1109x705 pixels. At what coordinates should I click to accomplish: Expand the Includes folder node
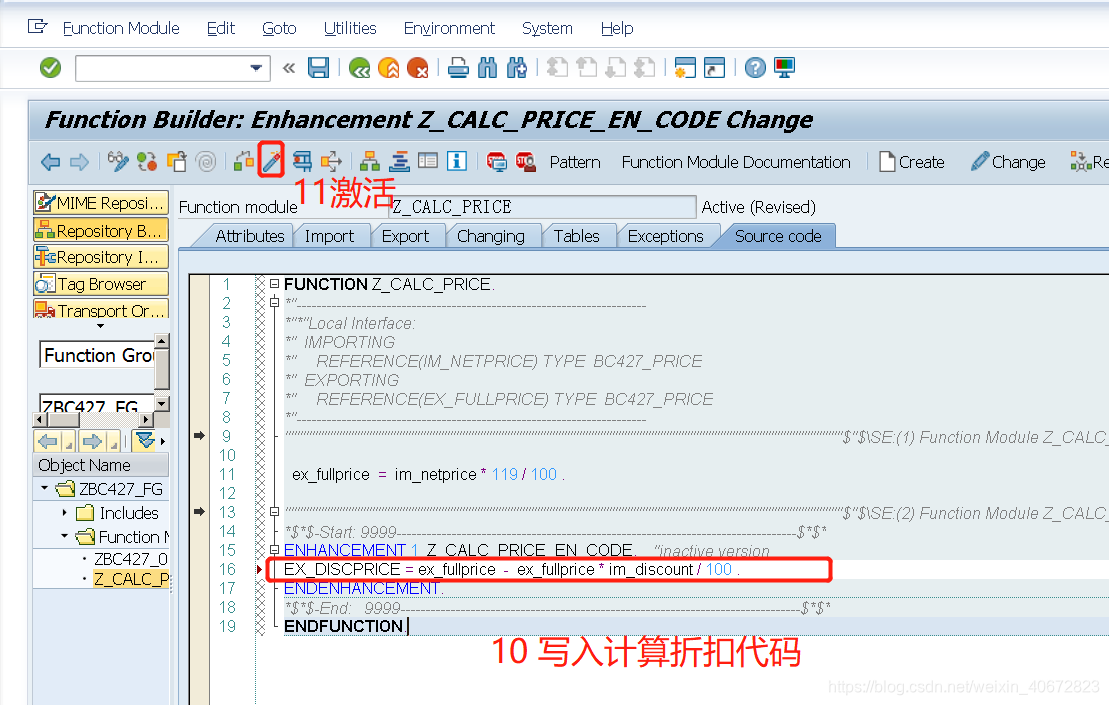(64, 513)
